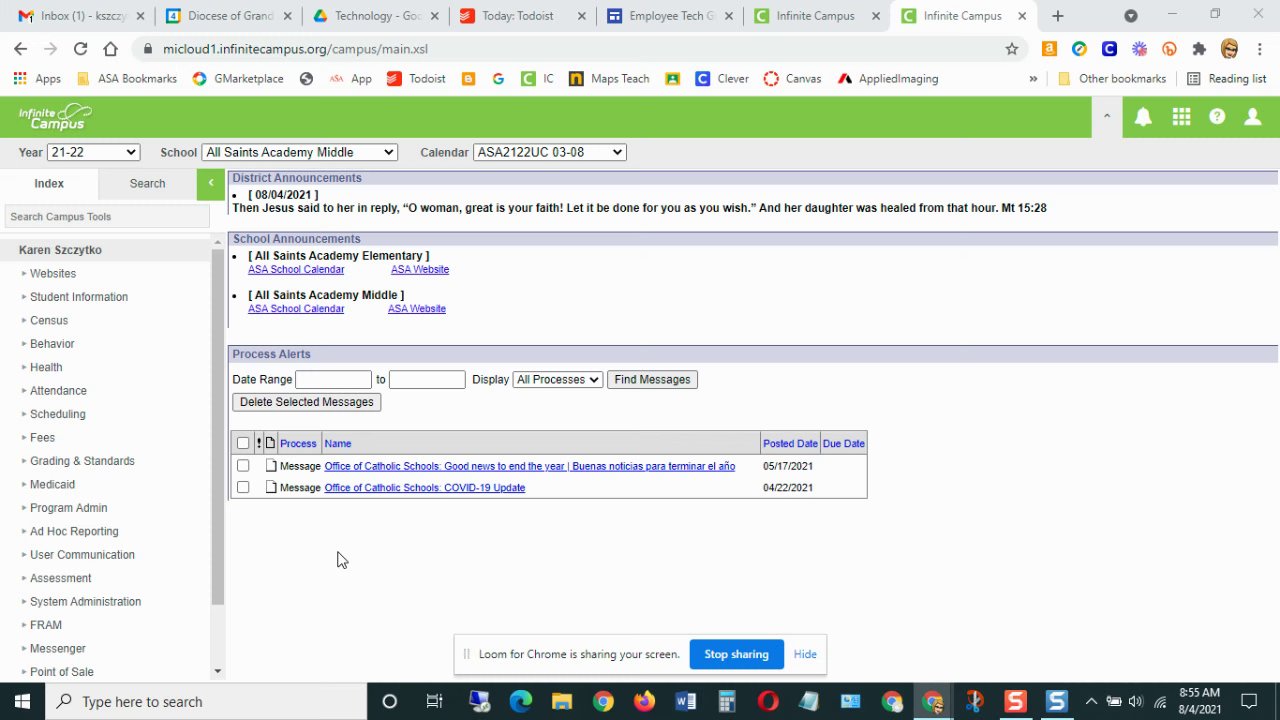
Task: Hide the Loom sharing bar
Action: click(x=805, y=654)
